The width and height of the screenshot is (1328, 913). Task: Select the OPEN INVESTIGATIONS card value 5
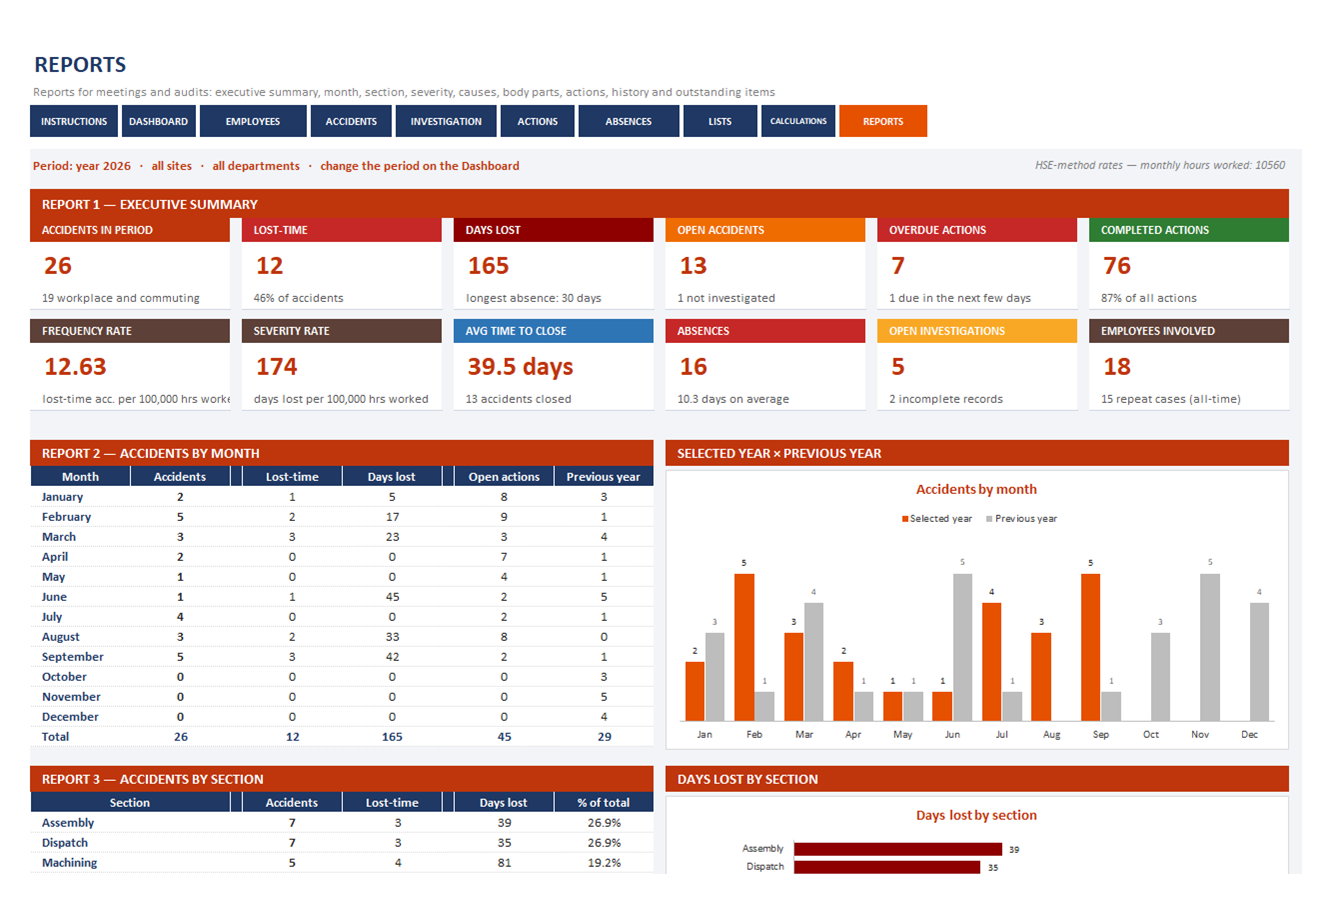pyautogui.click(x=898, y=367)
